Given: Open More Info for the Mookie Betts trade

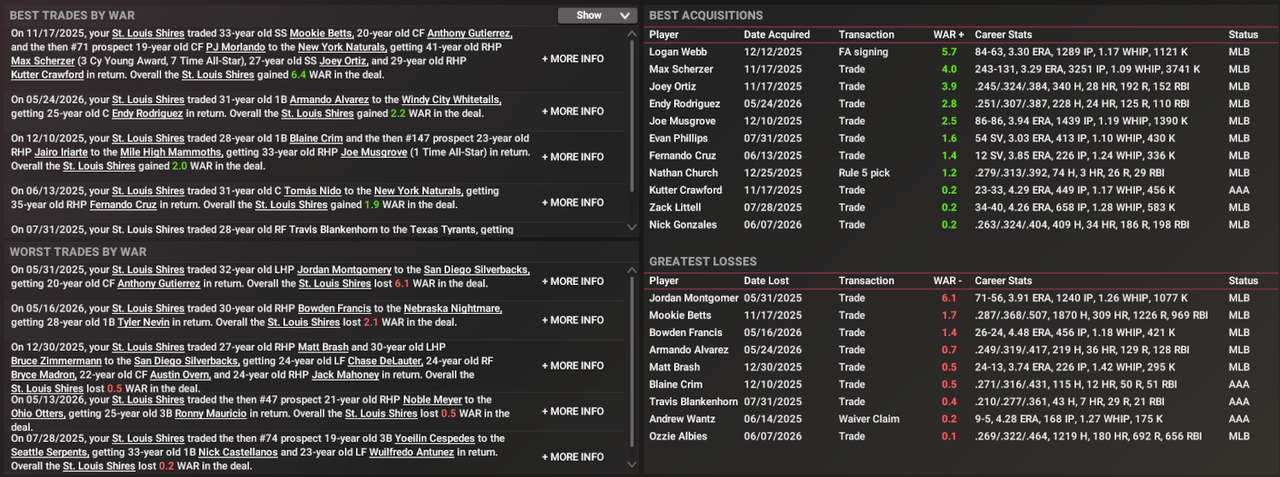Looking at the screenshot, I should click(x=573, y=59).
